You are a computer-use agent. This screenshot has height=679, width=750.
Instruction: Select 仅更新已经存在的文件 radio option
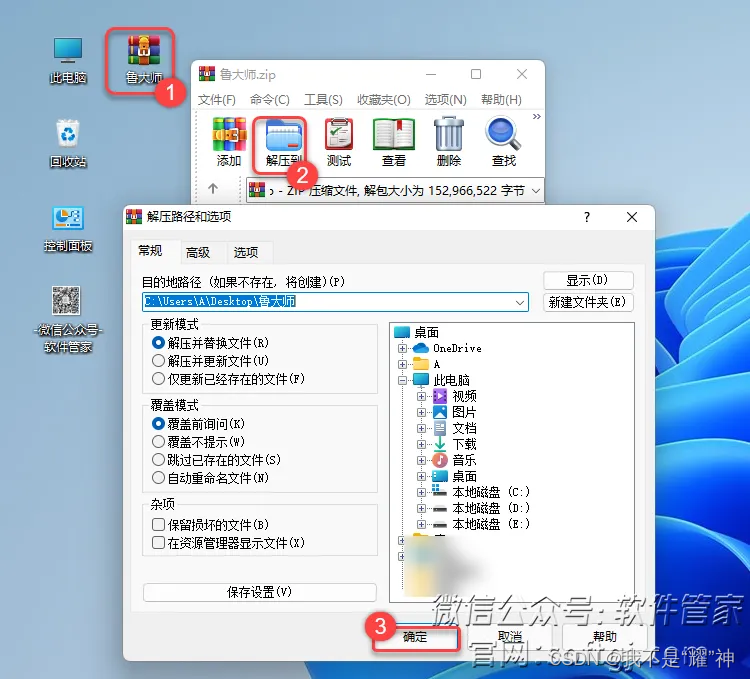coord(158,379)
